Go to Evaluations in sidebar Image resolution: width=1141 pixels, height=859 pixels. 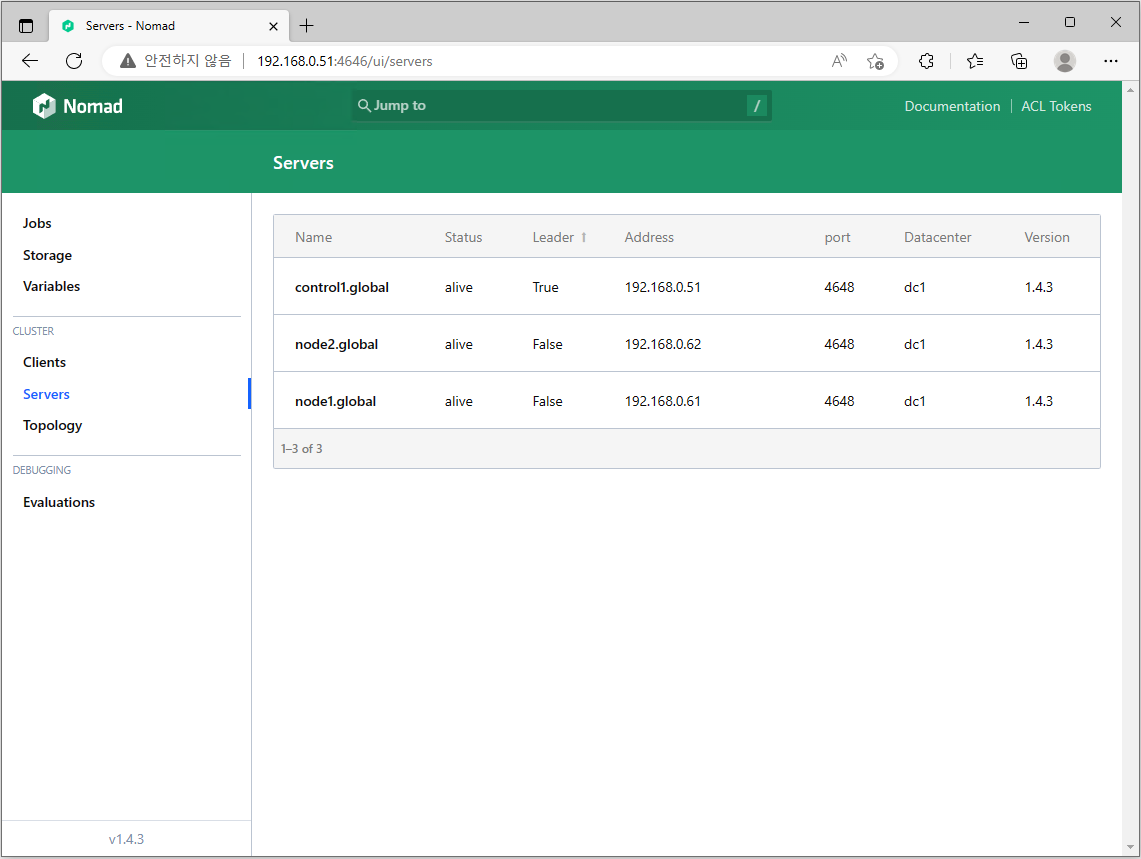click(59, 502)
